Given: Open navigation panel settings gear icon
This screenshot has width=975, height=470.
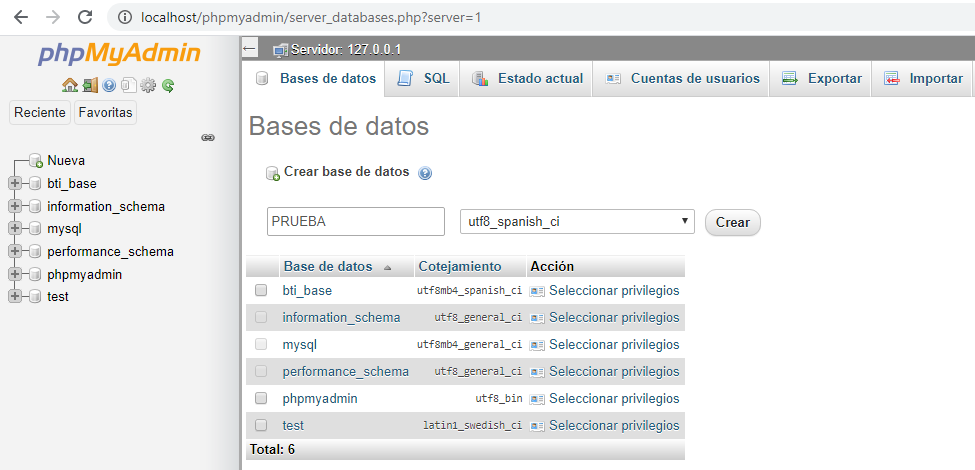Looking at the screenshot, I should (148, 85).
